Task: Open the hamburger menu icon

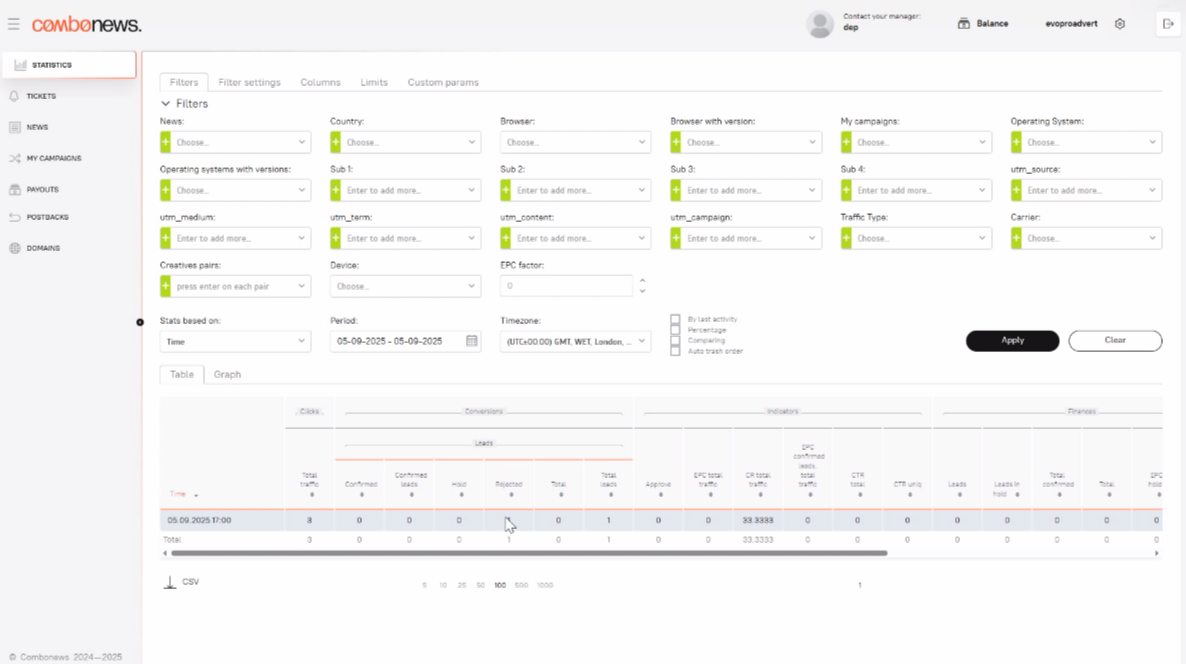Action: [x=14, y=24]
